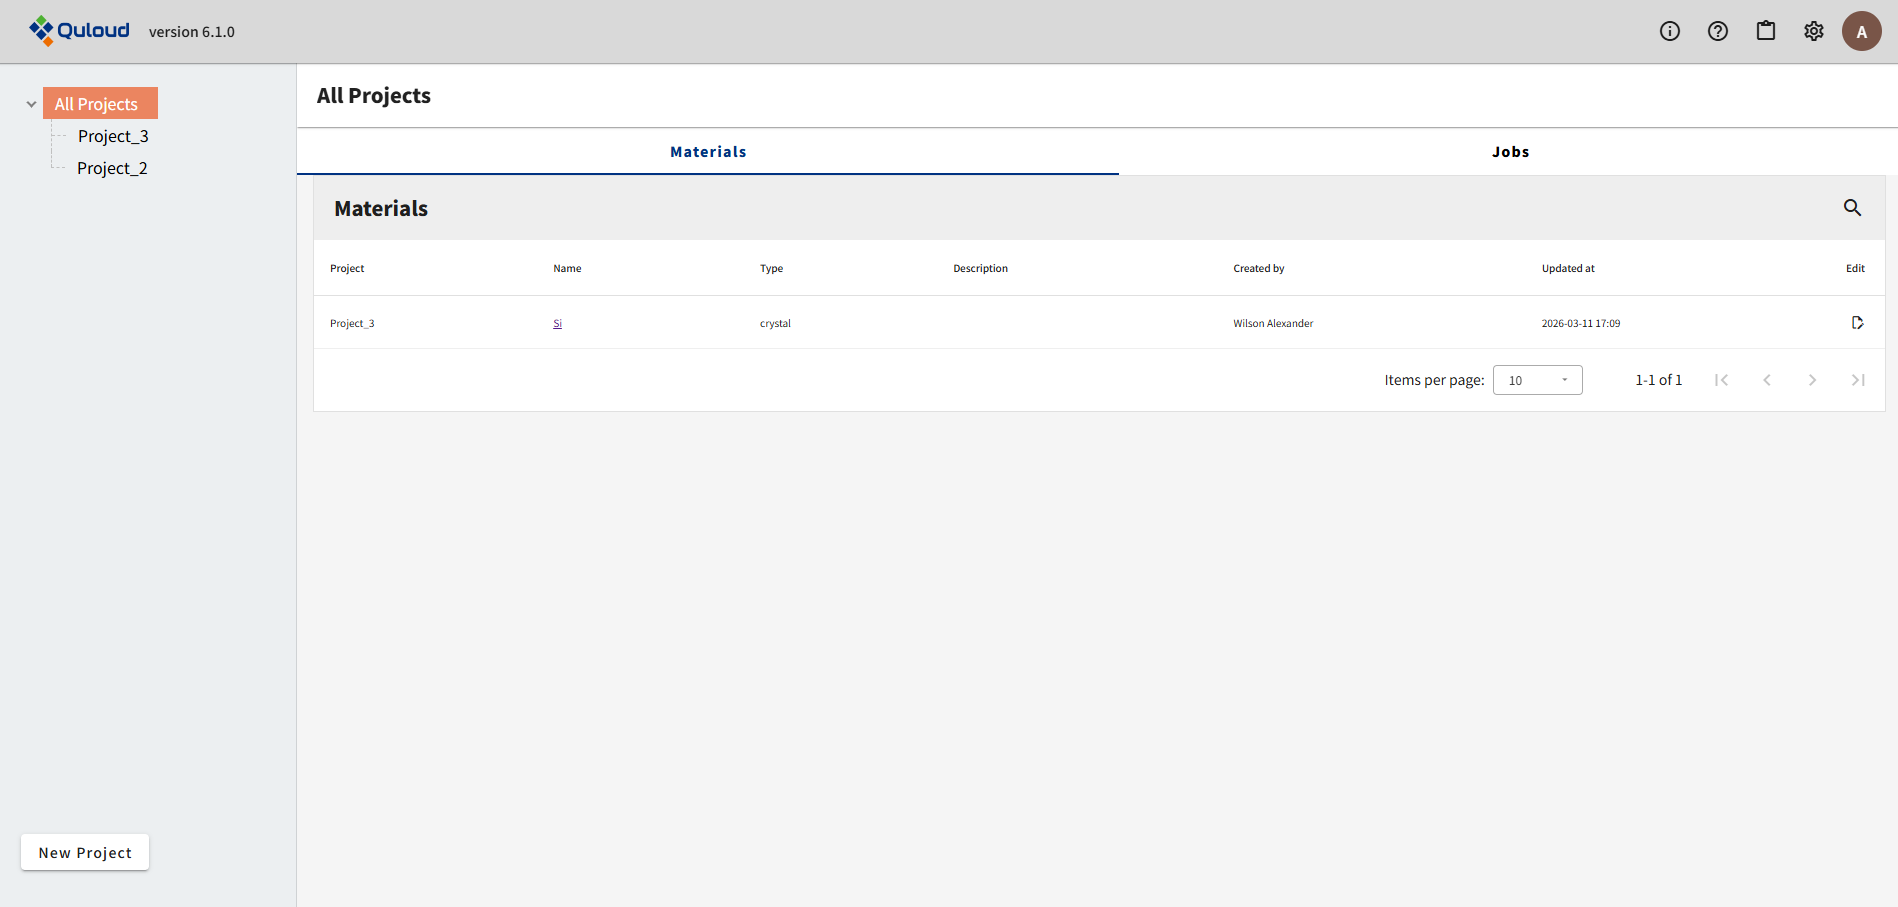This screenshot has height=907, width=1898.
Task: Open the info icon in header
Action: (x=1669, y=31)
